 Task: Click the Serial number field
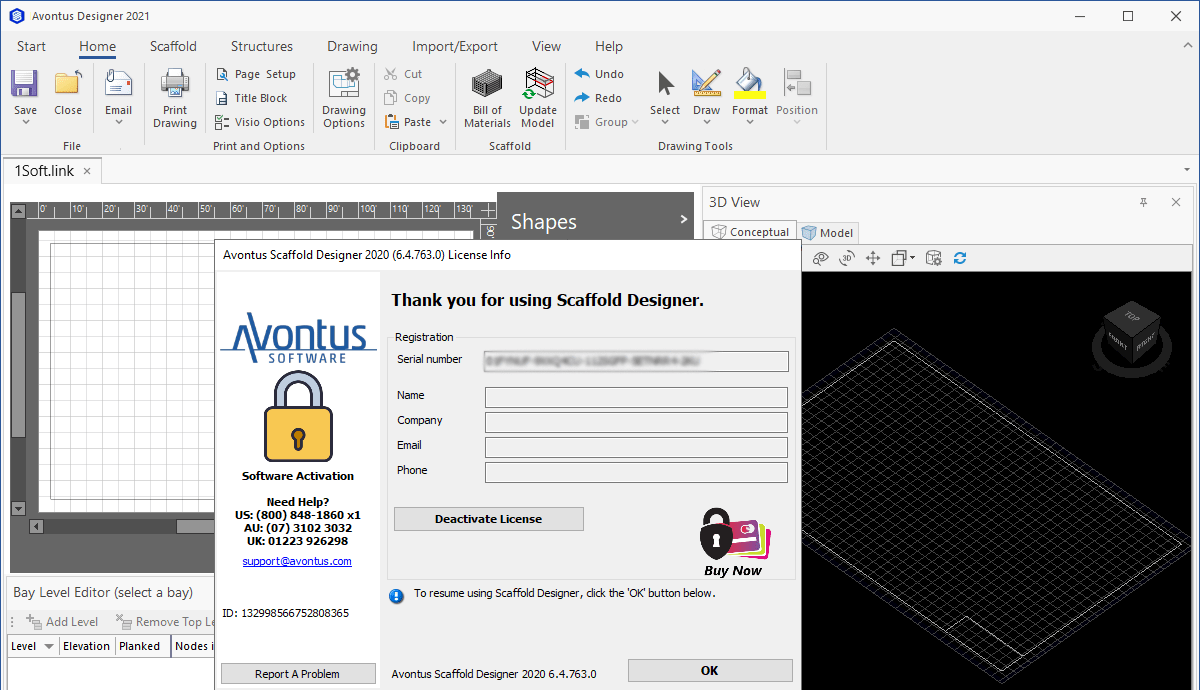coord(636,361)
